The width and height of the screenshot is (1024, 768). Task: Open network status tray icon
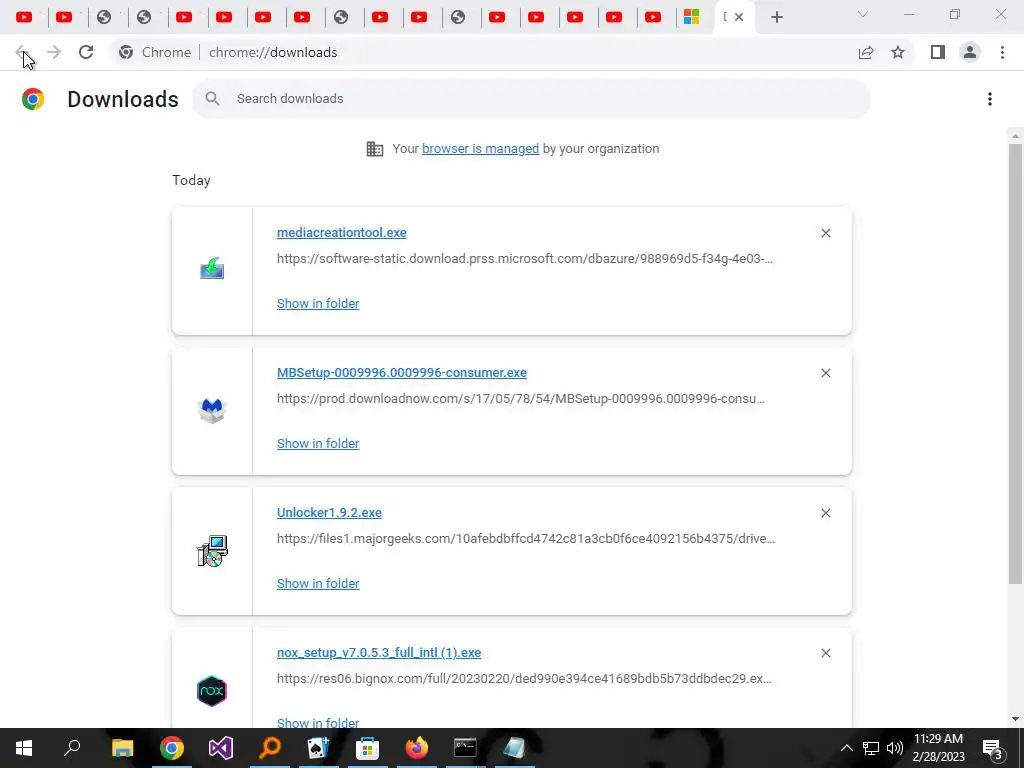point(871,748)
